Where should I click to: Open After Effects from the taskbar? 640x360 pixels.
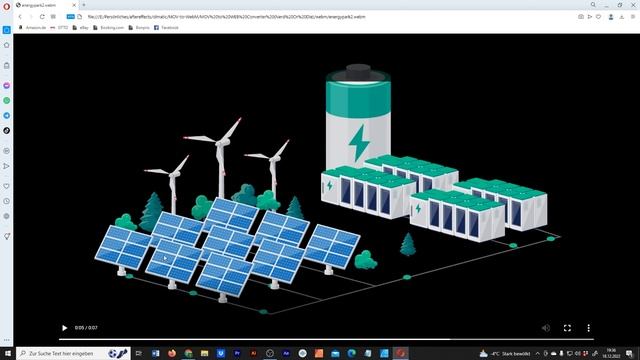(286, 353)
